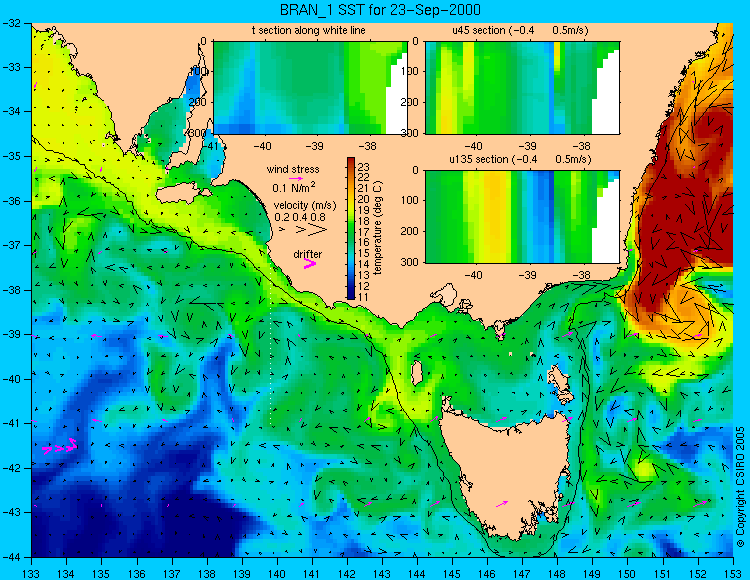Click latitude tick label "-44" on the left axis
Image resolution: width=750 pixels, height=580 pixels.
tap(11, 557)
